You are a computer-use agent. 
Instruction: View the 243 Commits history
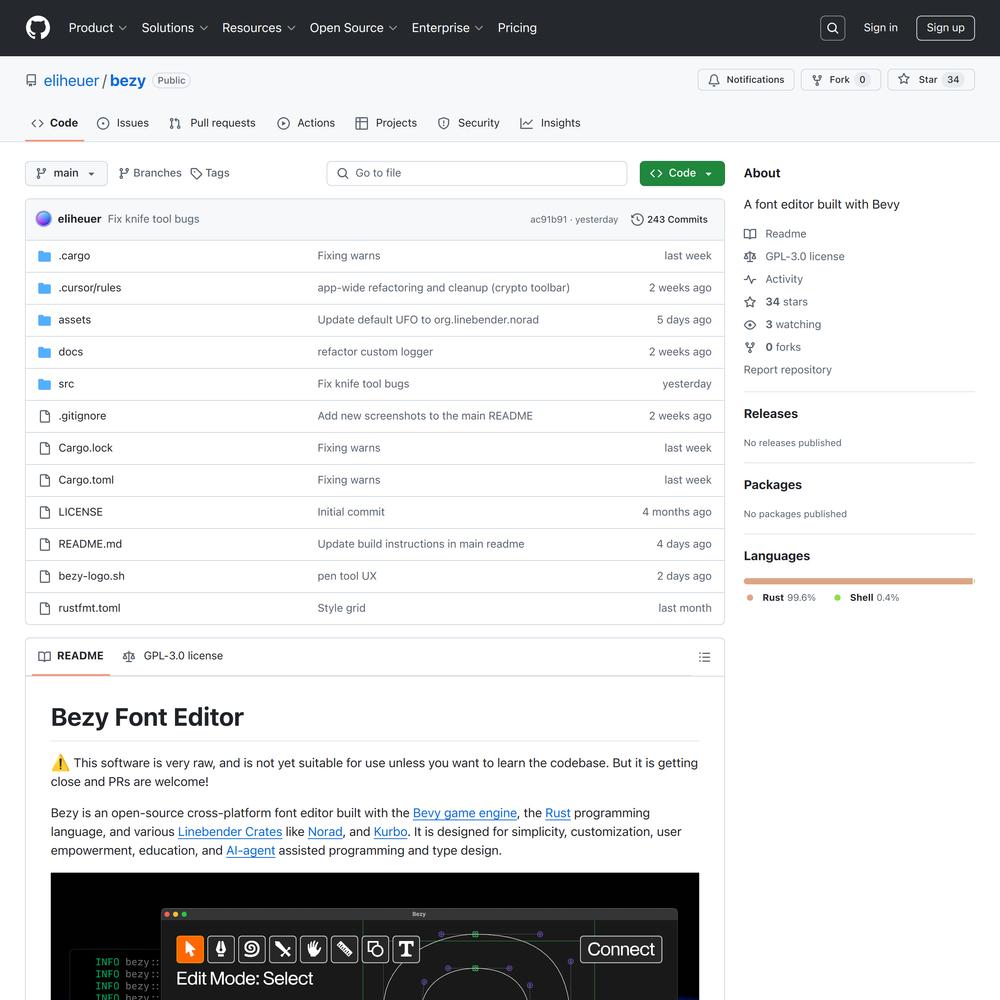tap(670, 219)
